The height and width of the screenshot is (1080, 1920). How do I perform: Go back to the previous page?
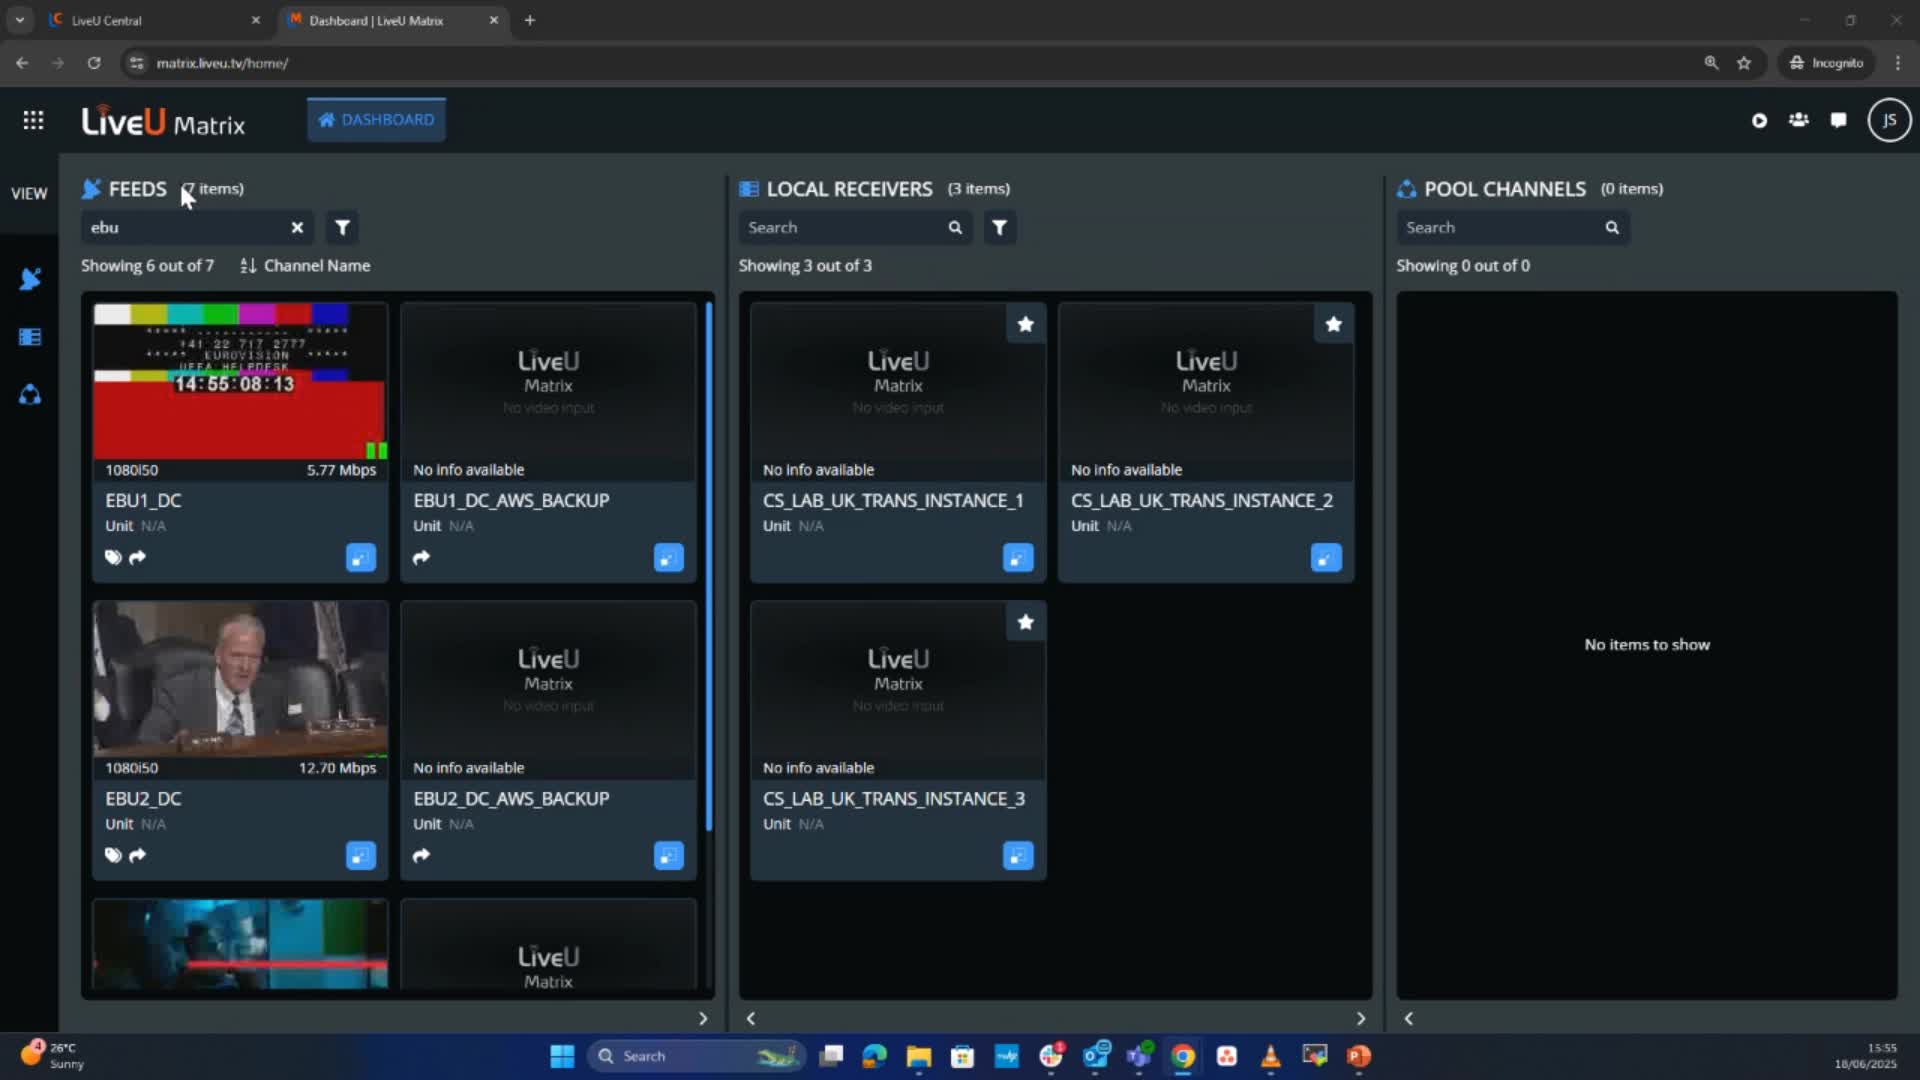(22, 63)
